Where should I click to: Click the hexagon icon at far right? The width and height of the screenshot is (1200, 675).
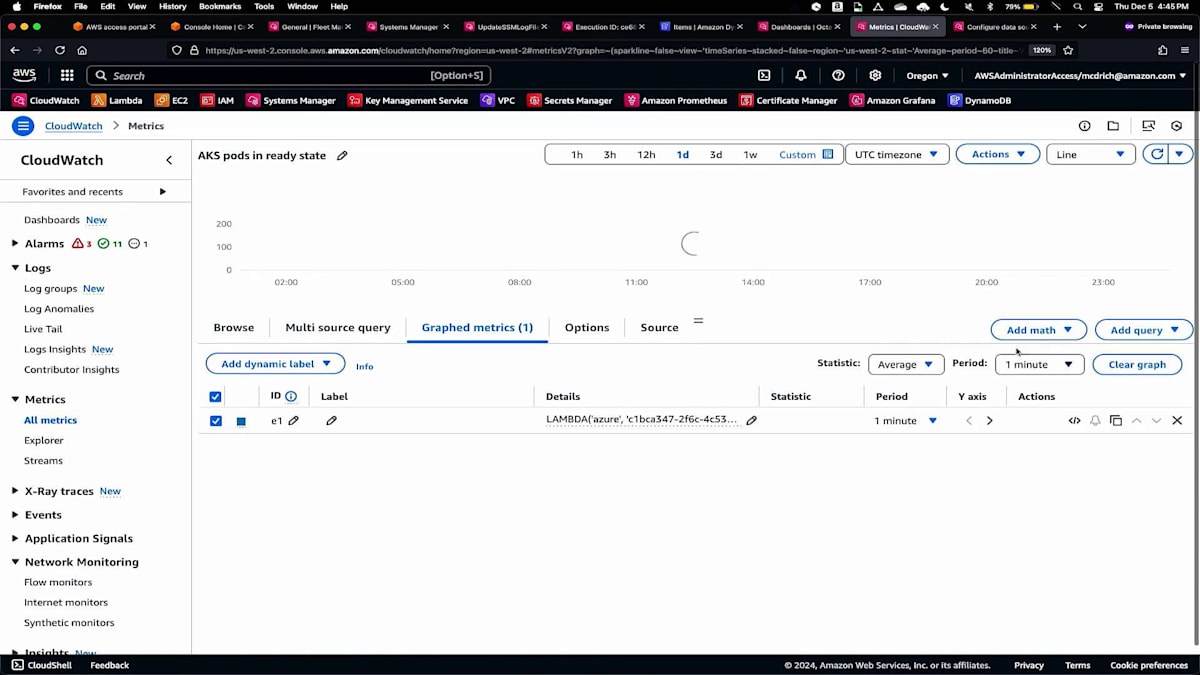pos(1177,126)
